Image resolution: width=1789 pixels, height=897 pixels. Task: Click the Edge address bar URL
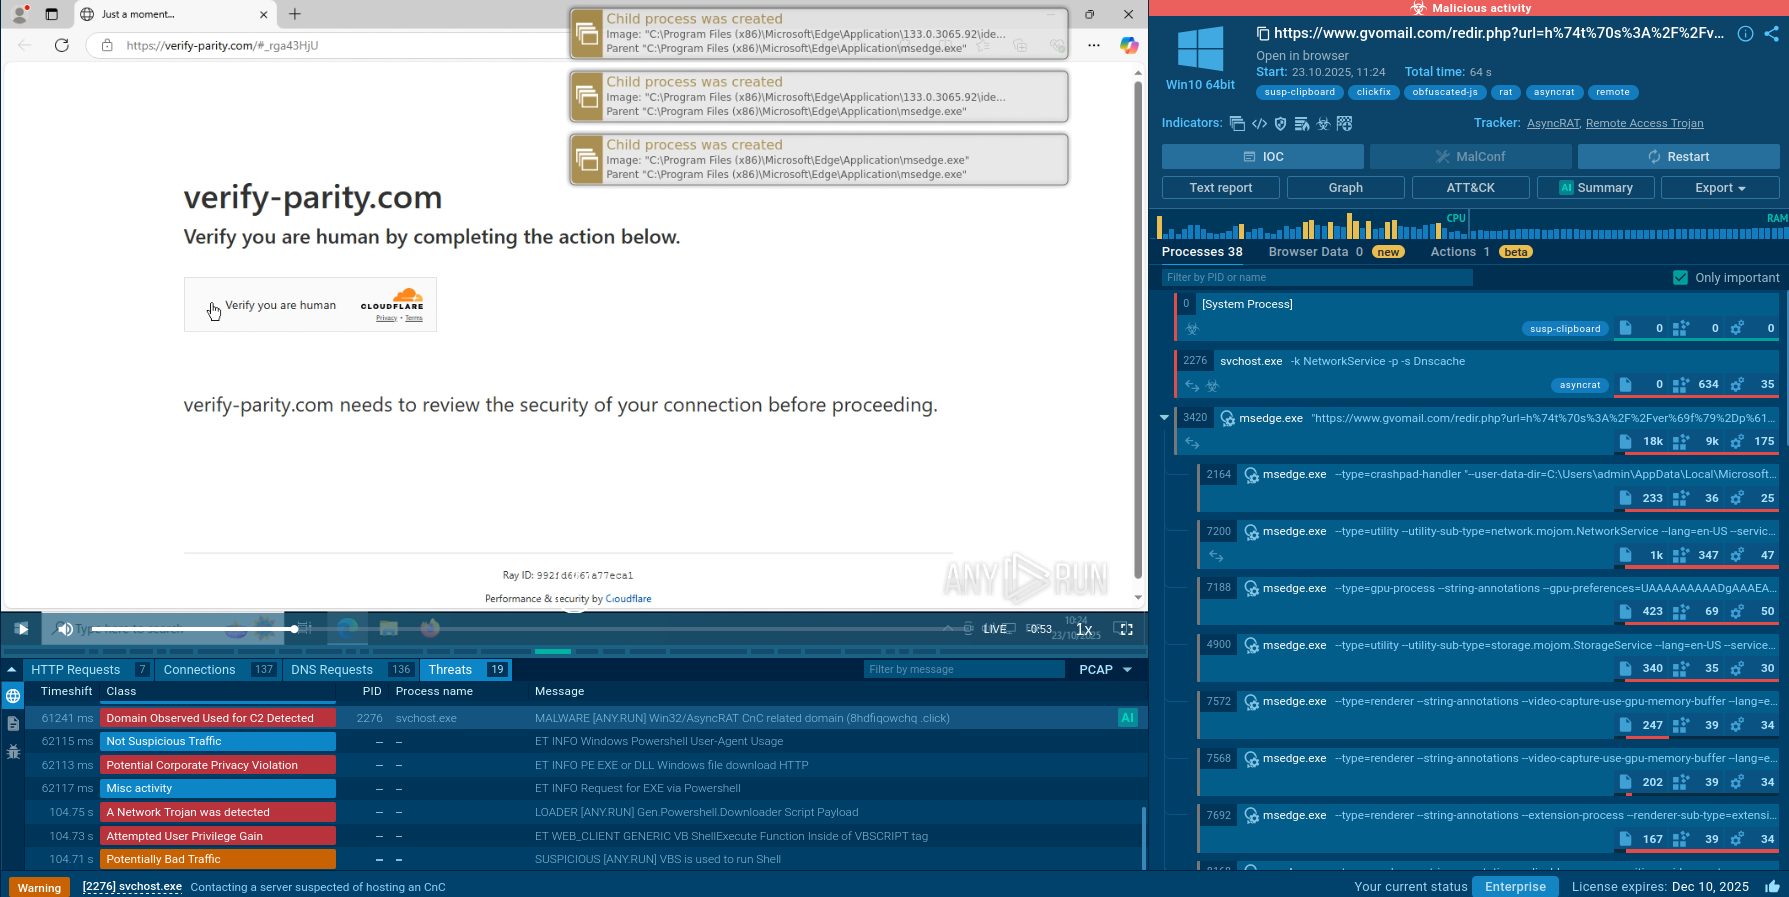coord(222,45)
